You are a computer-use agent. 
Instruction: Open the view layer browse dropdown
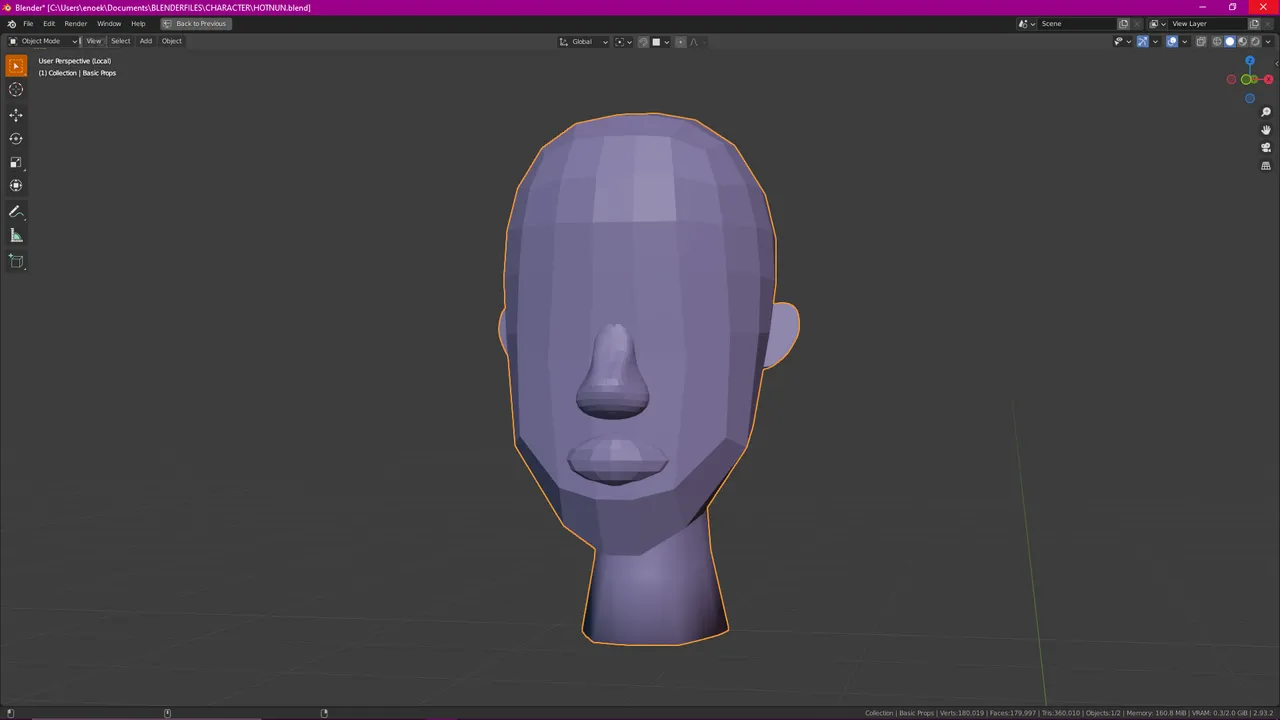coord(1157,24)
